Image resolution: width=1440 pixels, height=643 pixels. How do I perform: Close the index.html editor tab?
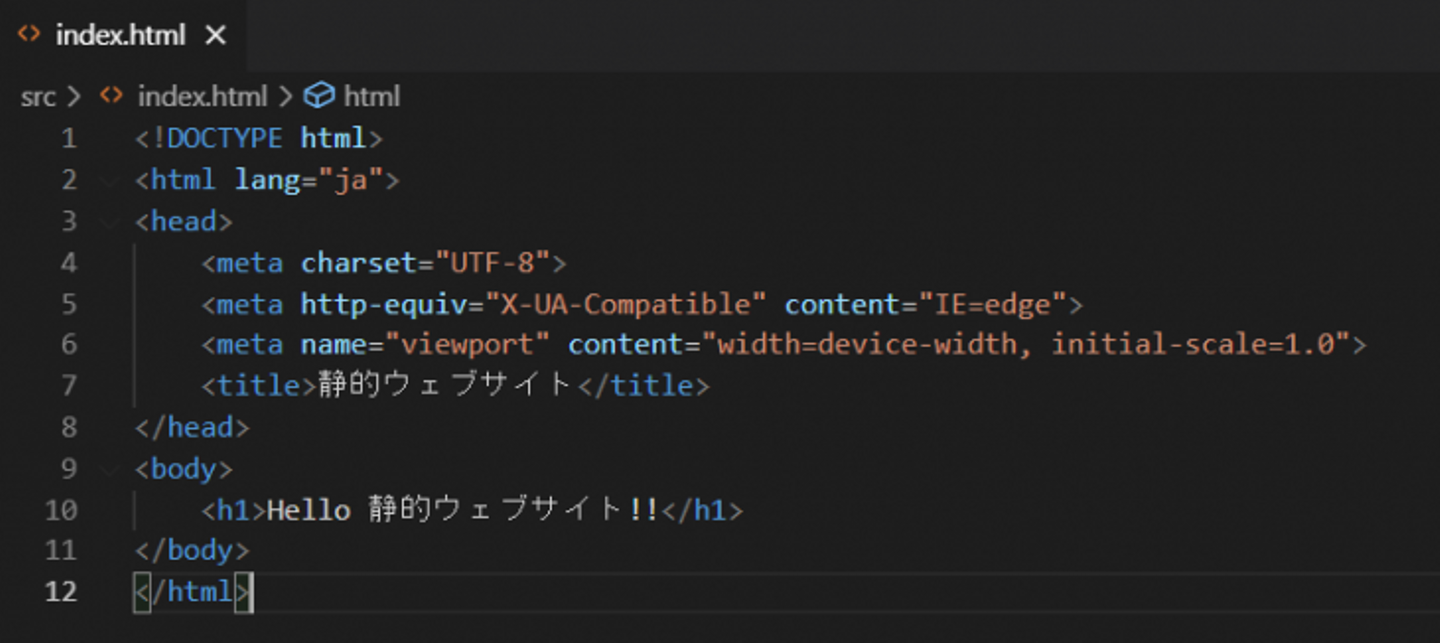click(x=215, y=35)
